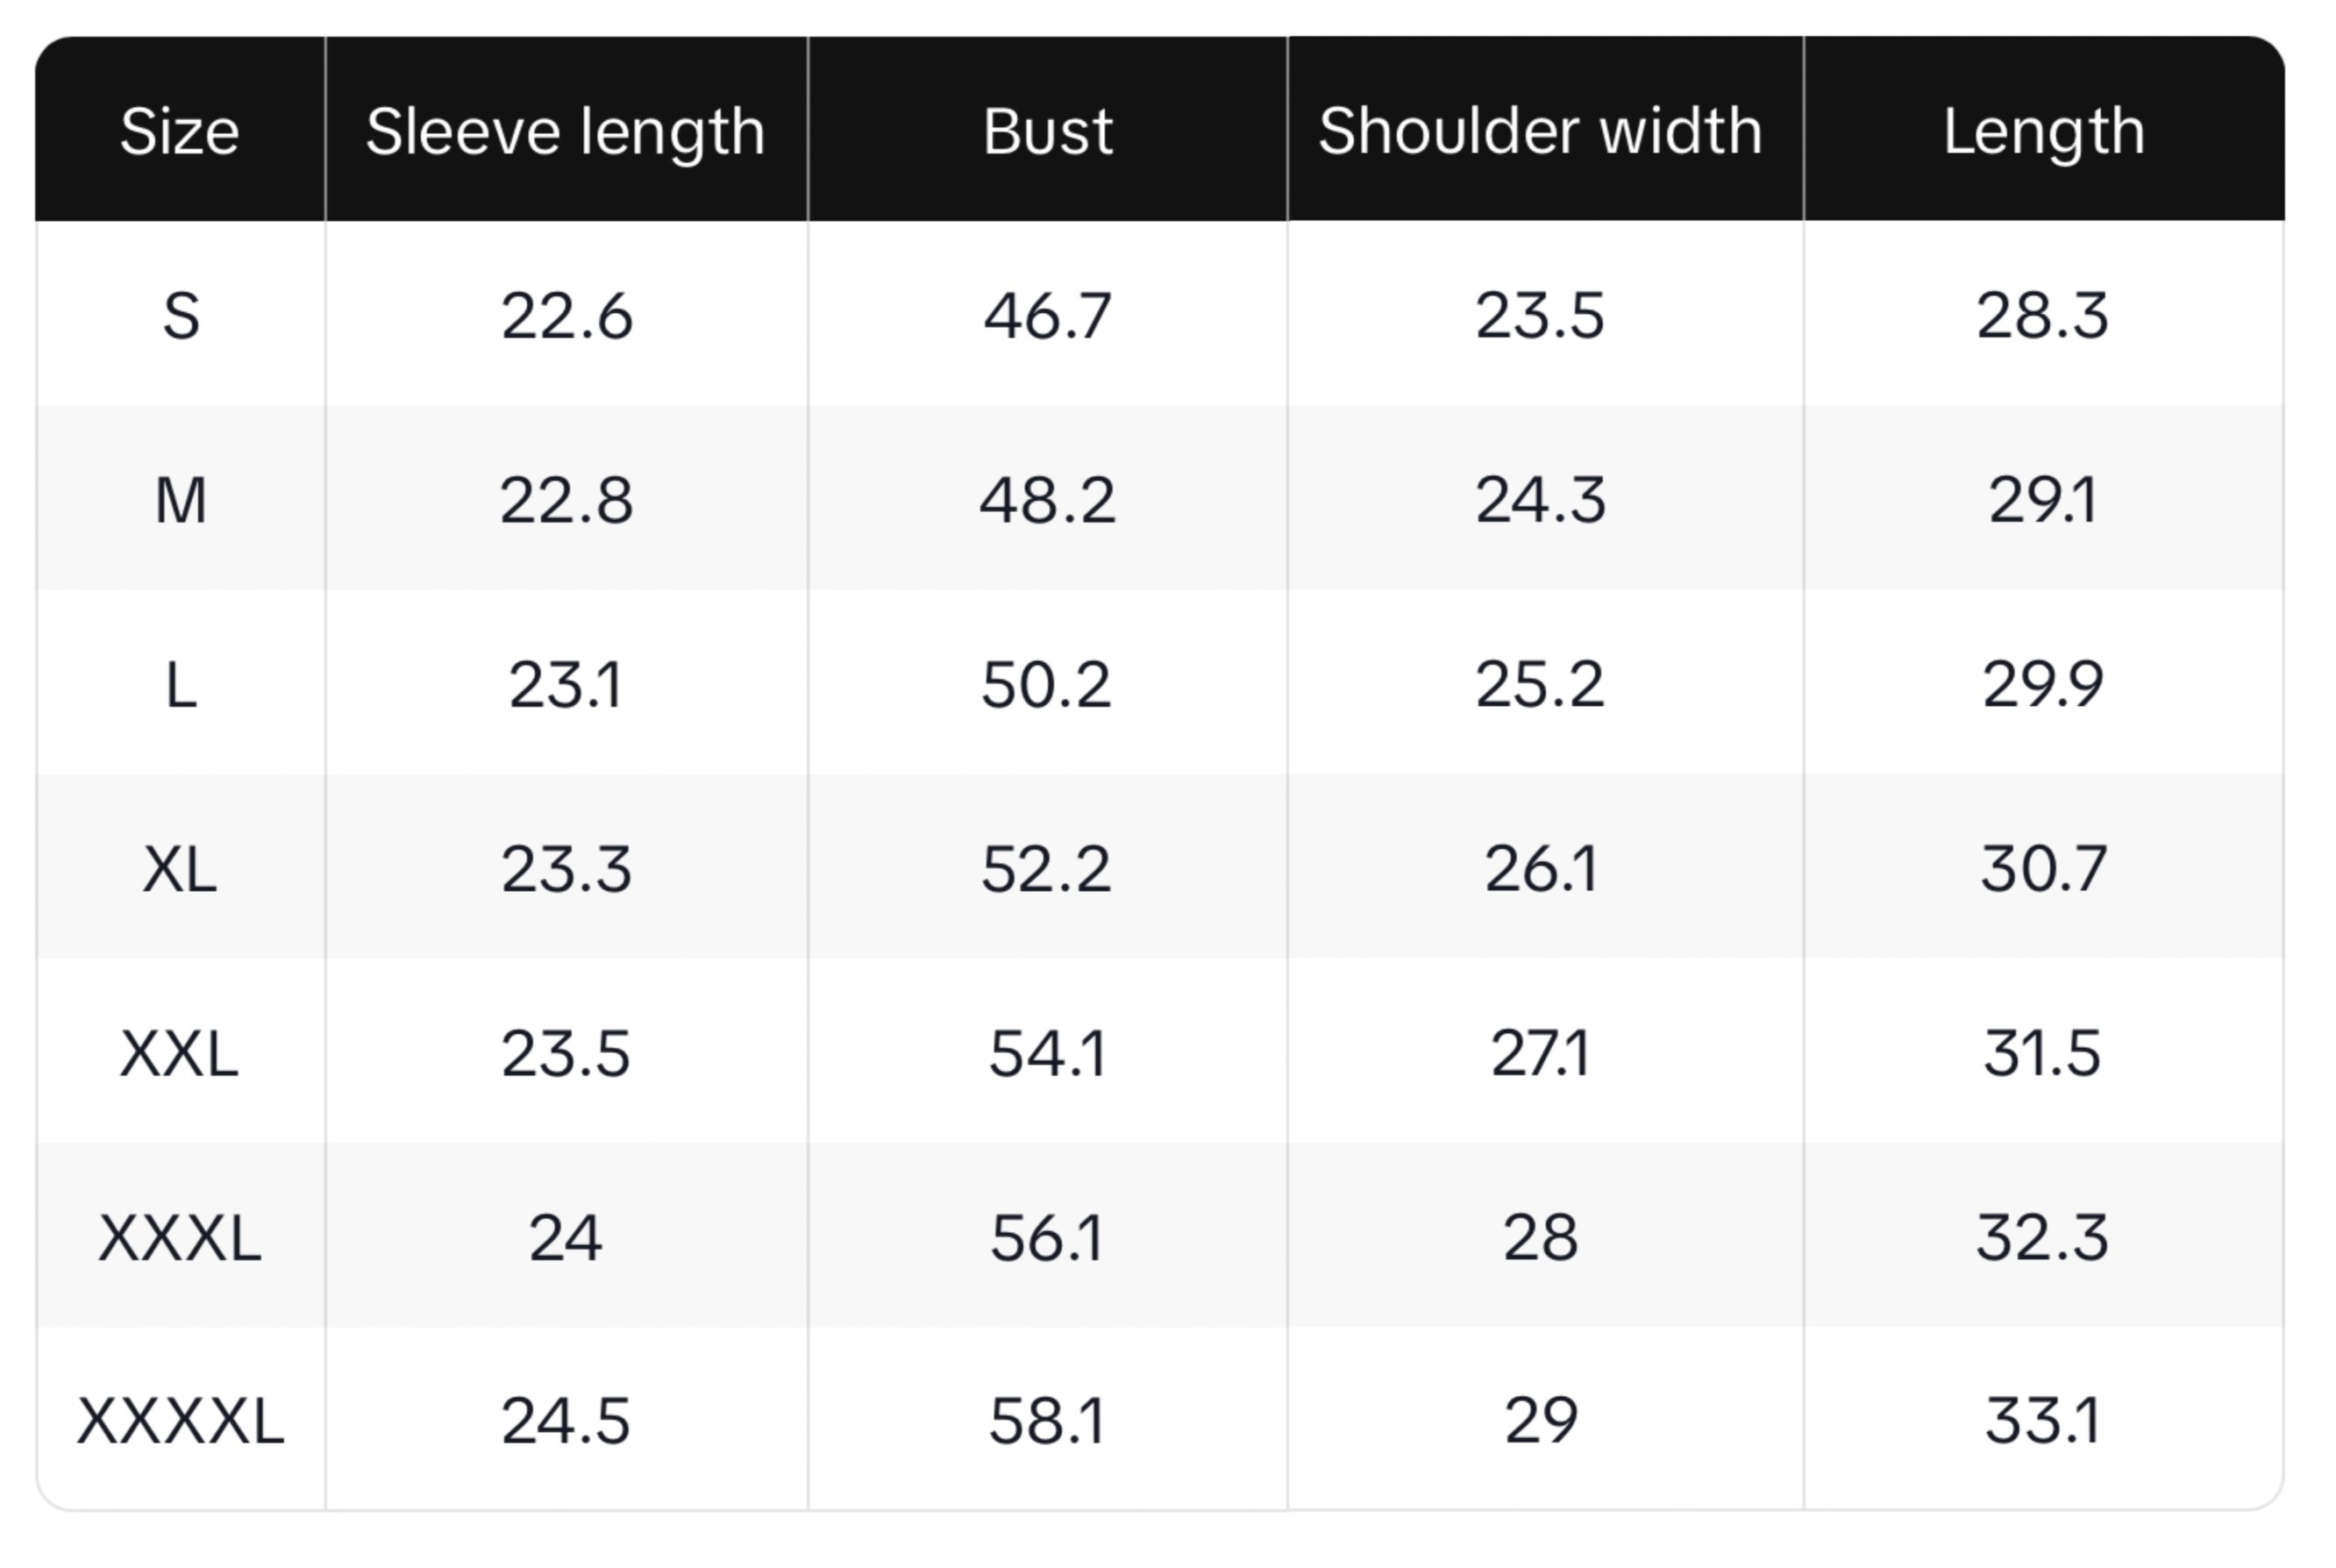Select the 24.5 sleeve length cell

click(566, 1421)
